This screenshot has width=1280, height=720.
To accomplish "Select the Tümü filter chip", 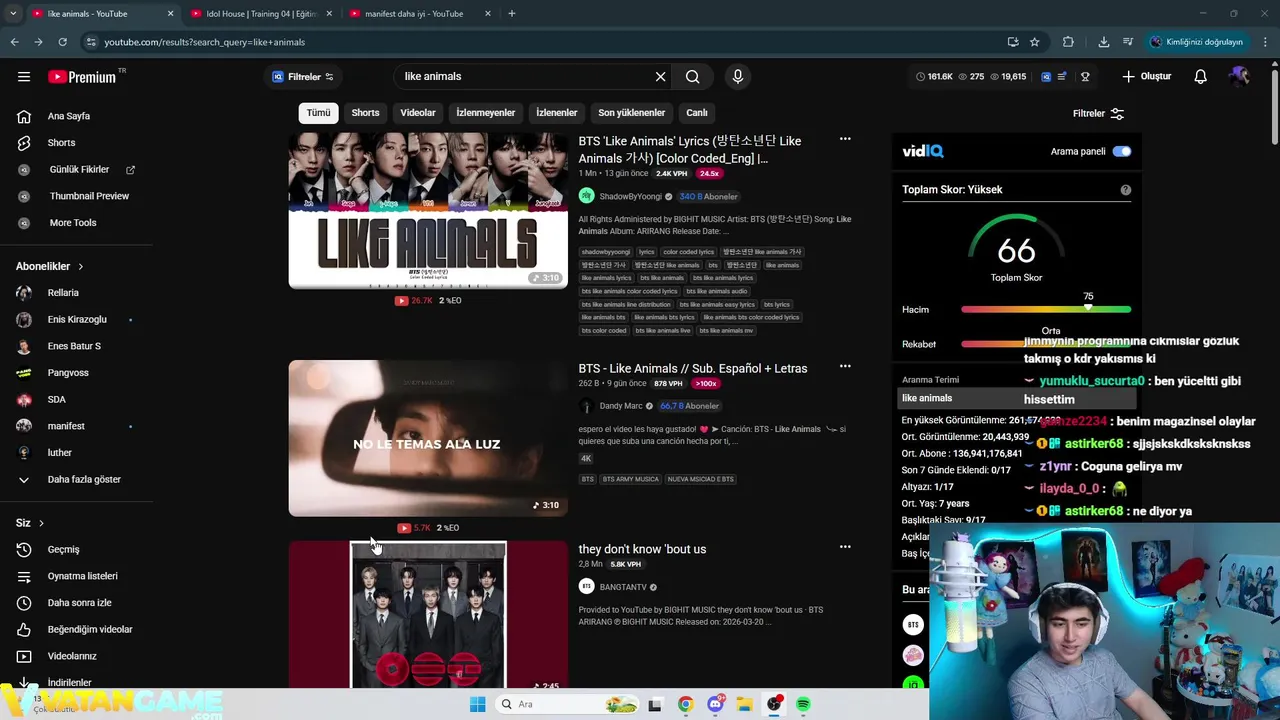I will click(x=318, y=113).
